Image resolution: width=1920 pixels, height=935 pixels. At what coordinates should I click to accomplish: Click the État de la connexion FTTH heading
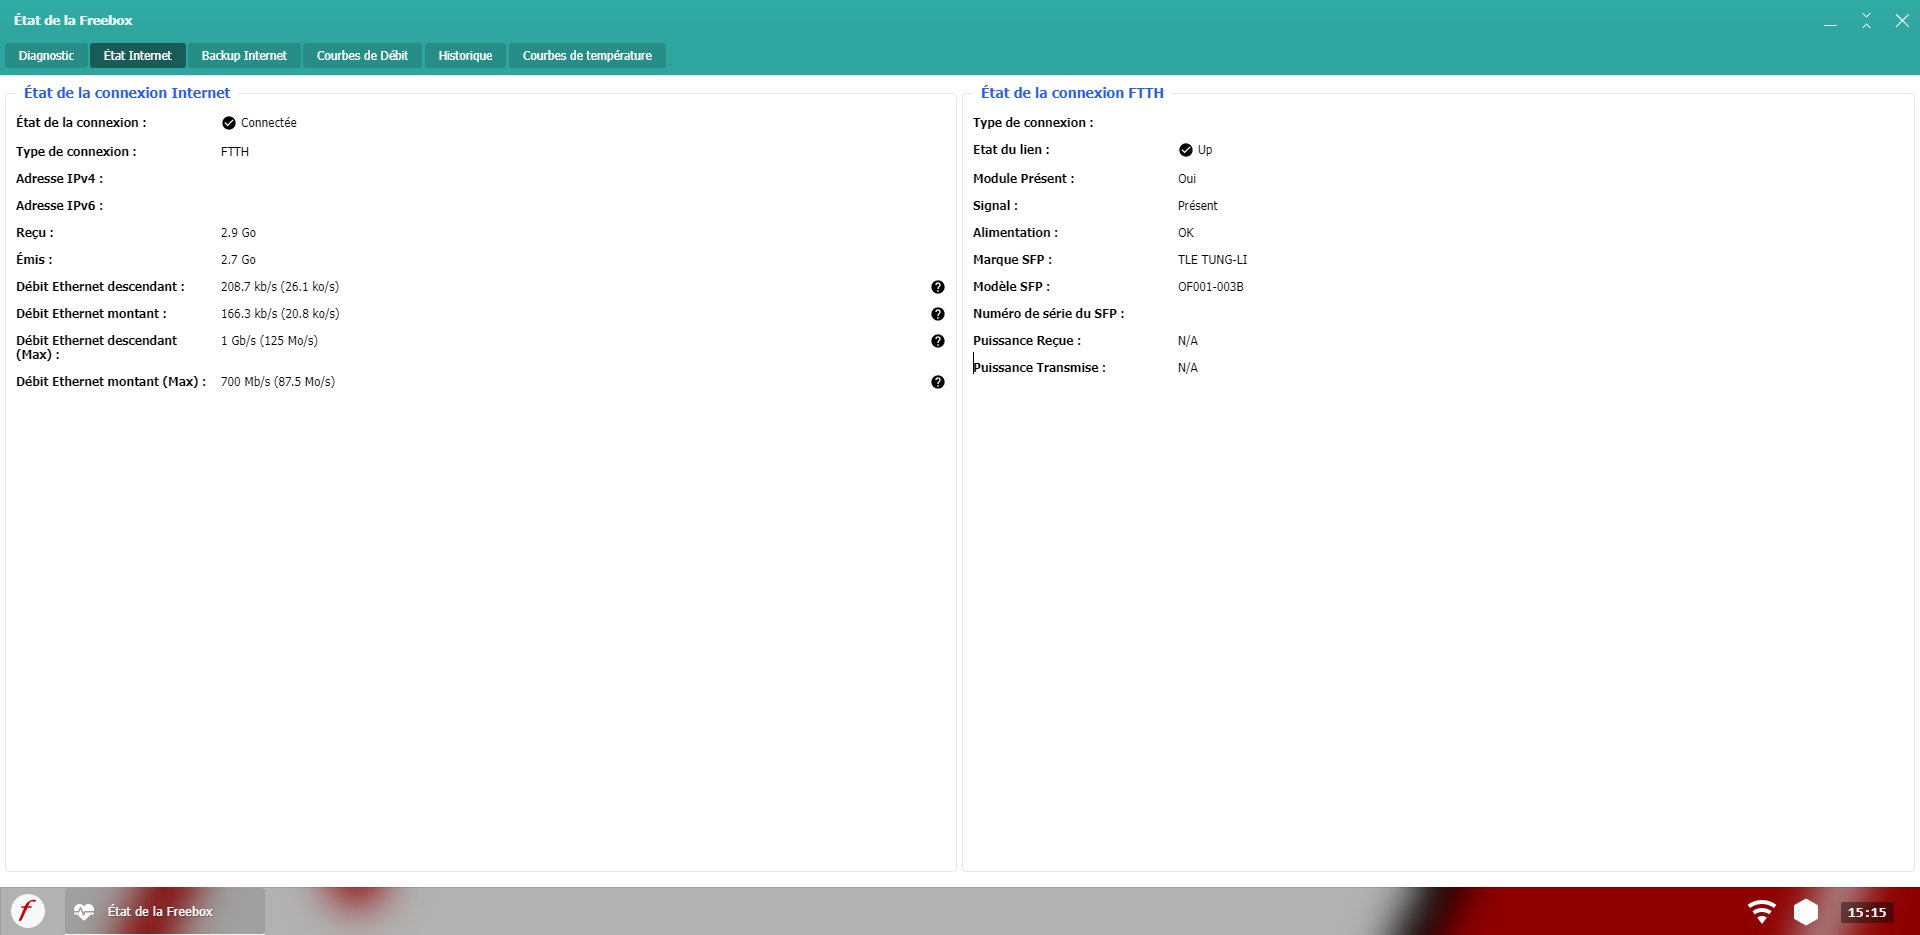(1072, 93)
